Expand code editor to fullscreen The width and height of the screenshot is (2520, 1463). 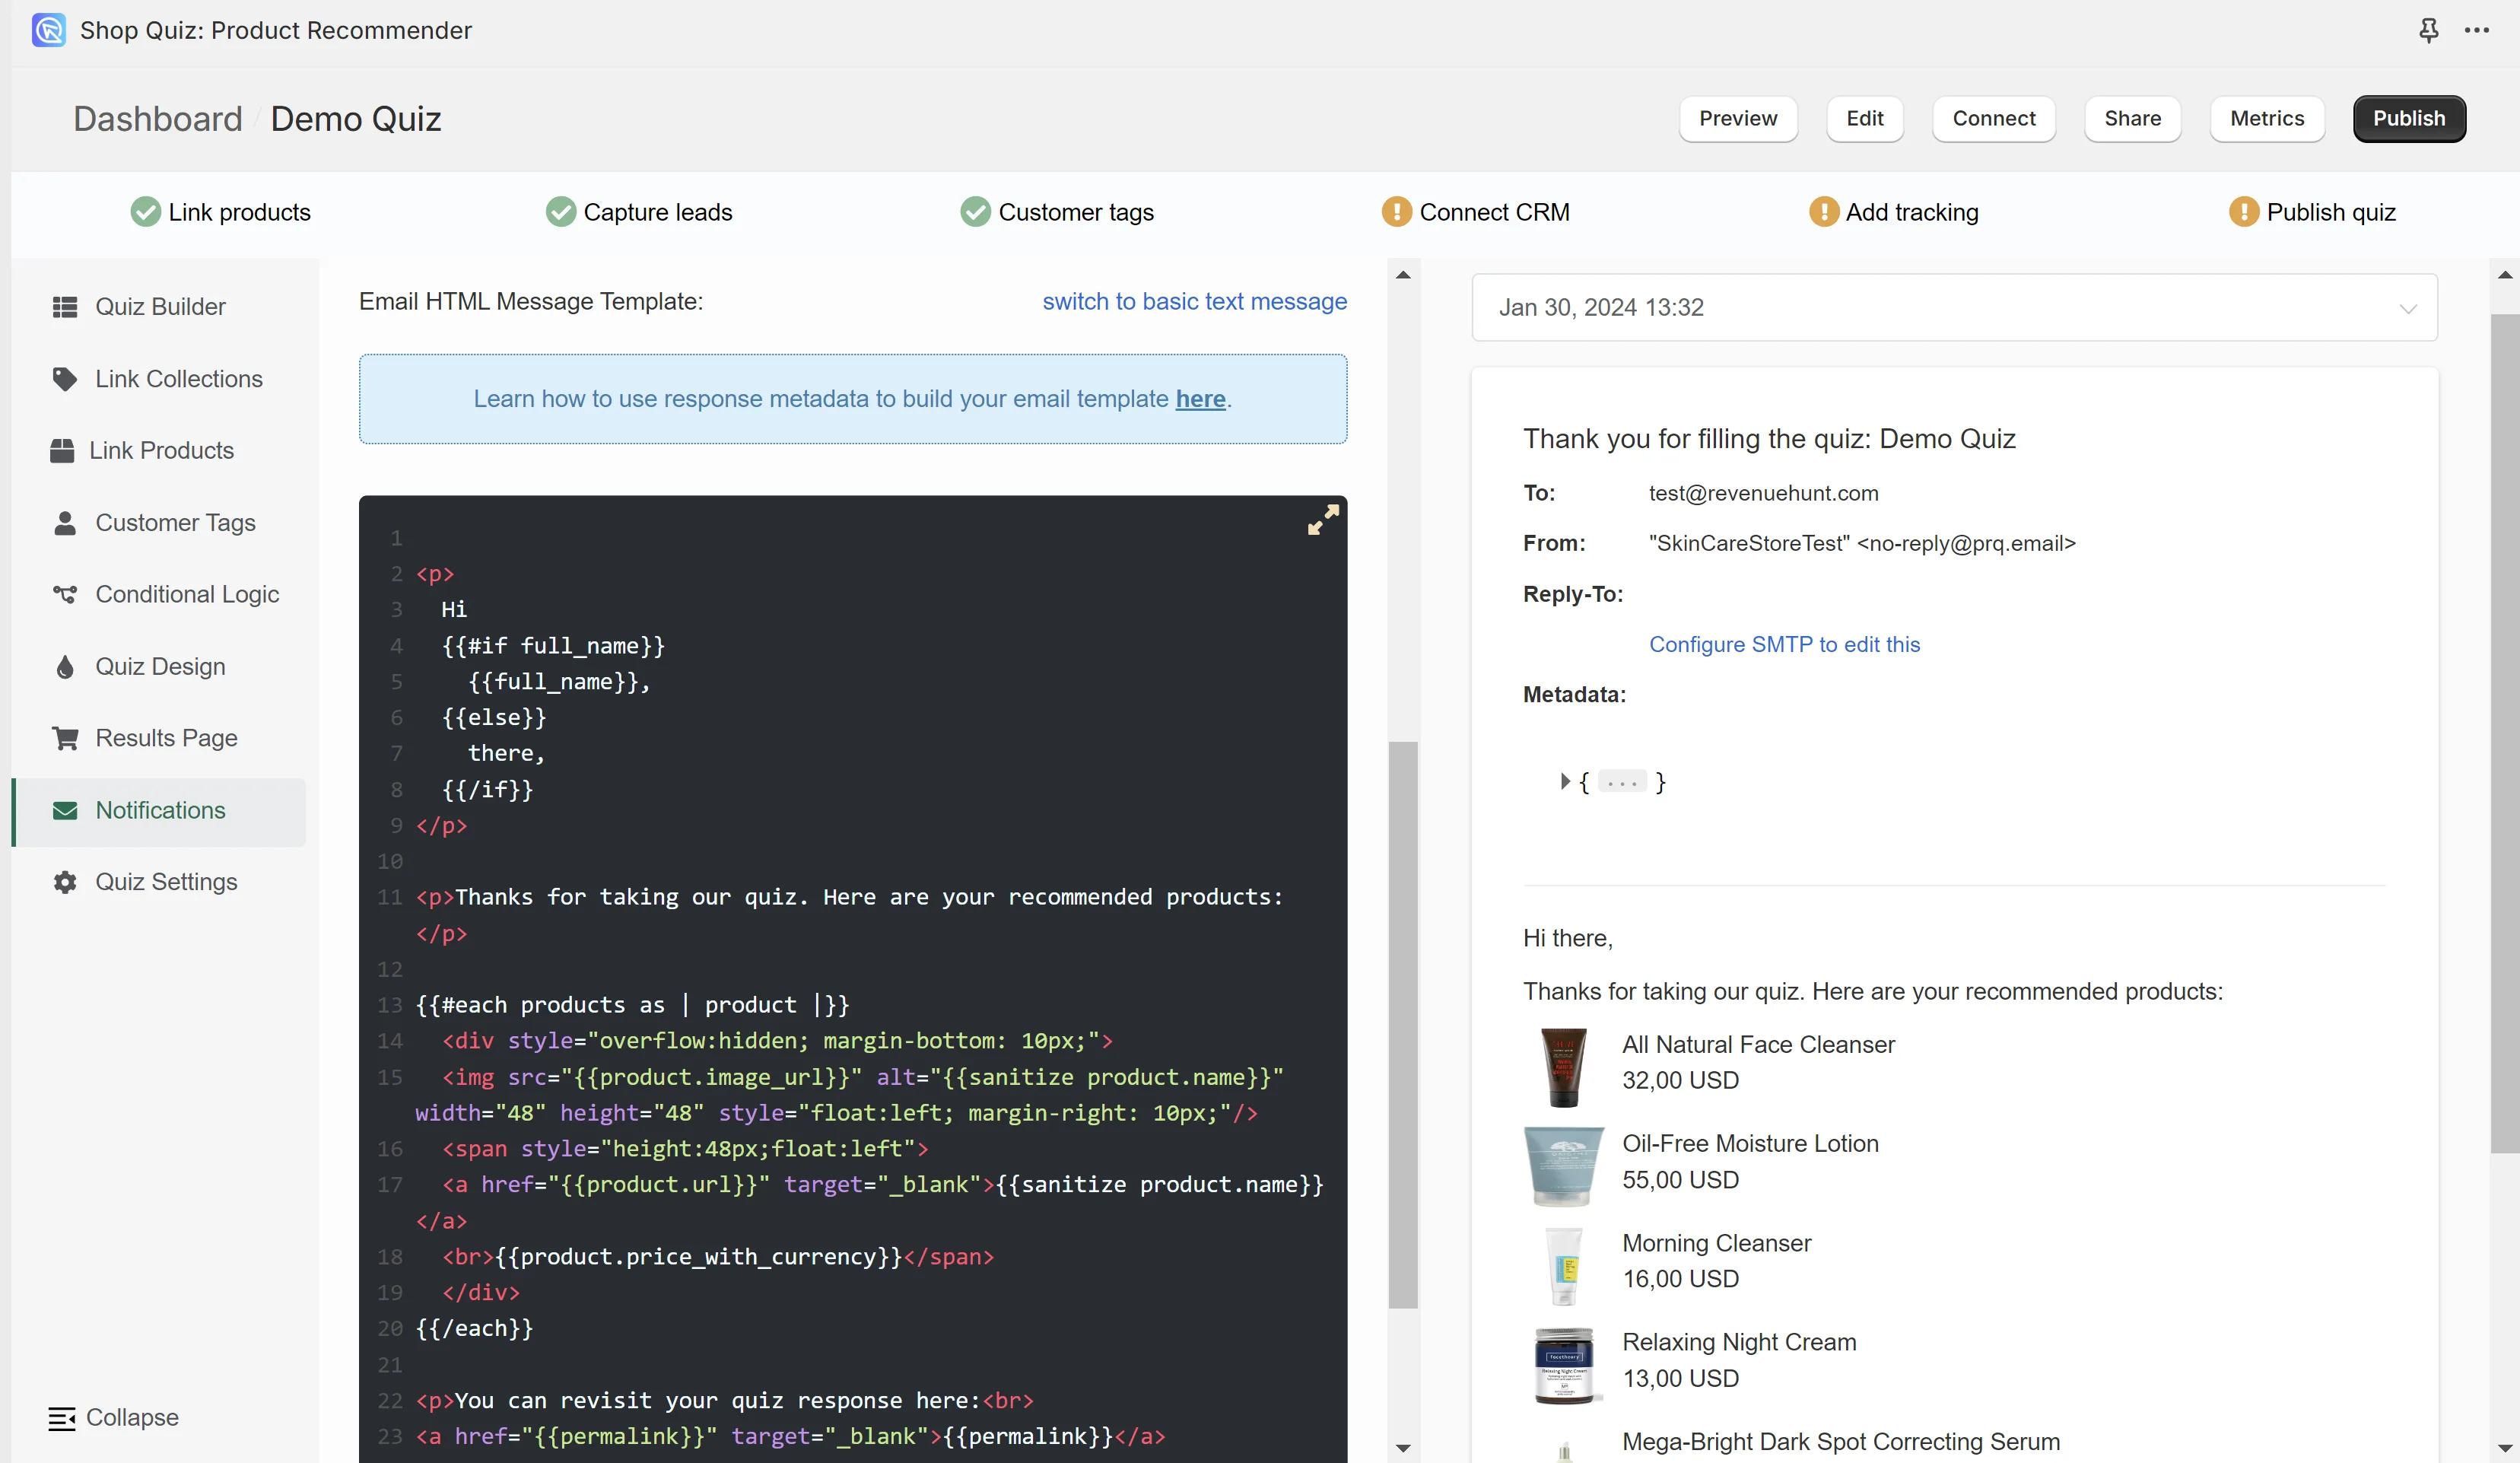point(1323,520)
